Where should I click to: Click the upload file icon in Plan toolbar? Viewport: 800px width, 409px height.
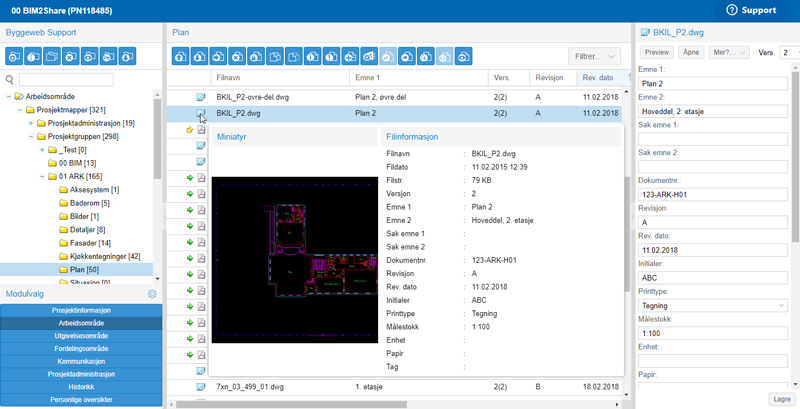point(181,56)
